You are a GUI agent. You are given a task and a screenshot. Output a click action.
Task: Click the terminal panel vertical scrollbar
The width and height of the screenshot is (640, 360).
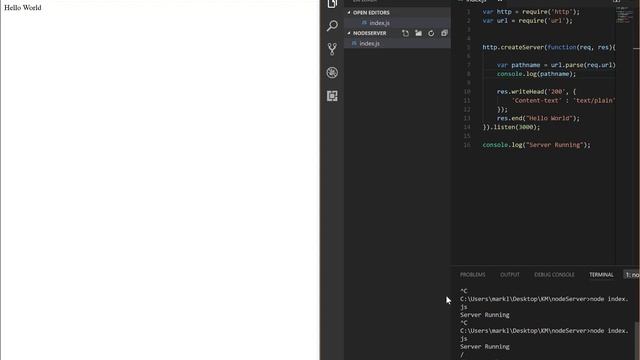coord(637,341)
